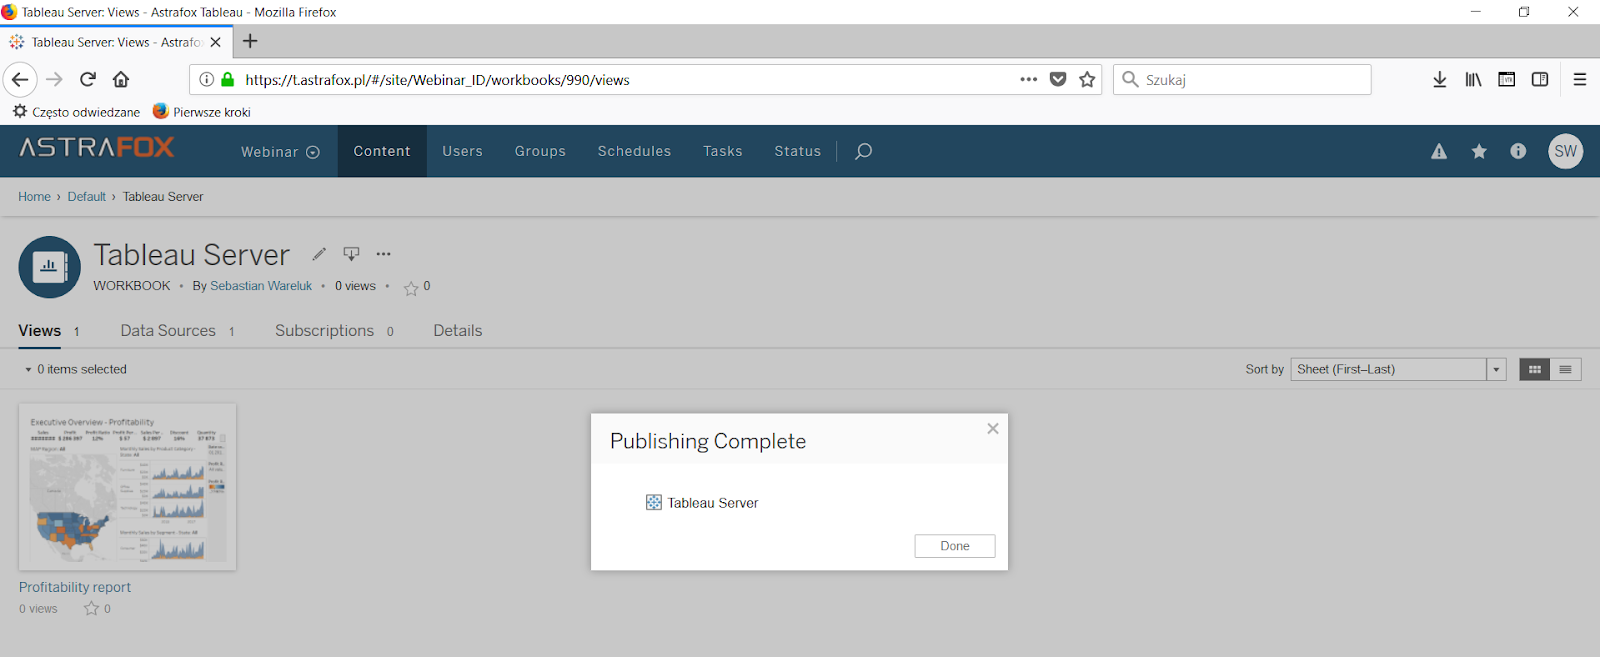Switch to grid view
This screenshot has width=1600, height=657.
point(1534,370)
